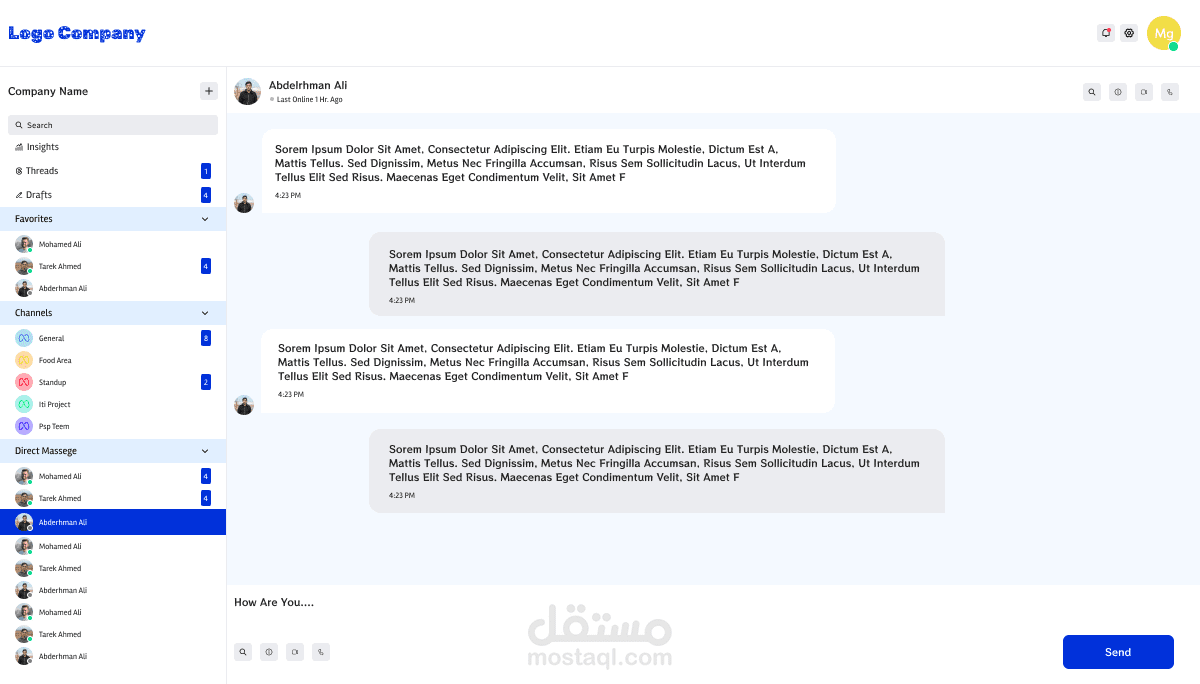Click the phone icon below message input

321,652
